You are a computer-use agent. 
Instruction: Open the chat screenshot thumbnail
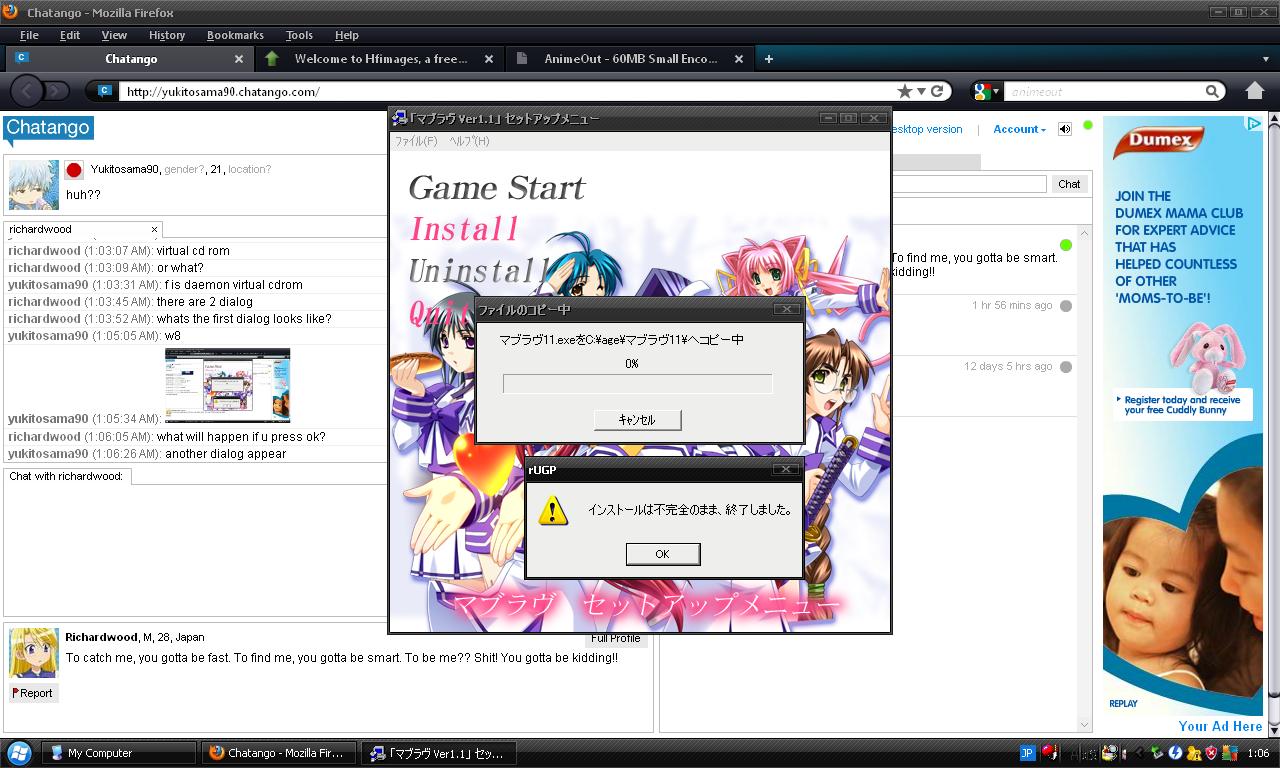point(227,385)
